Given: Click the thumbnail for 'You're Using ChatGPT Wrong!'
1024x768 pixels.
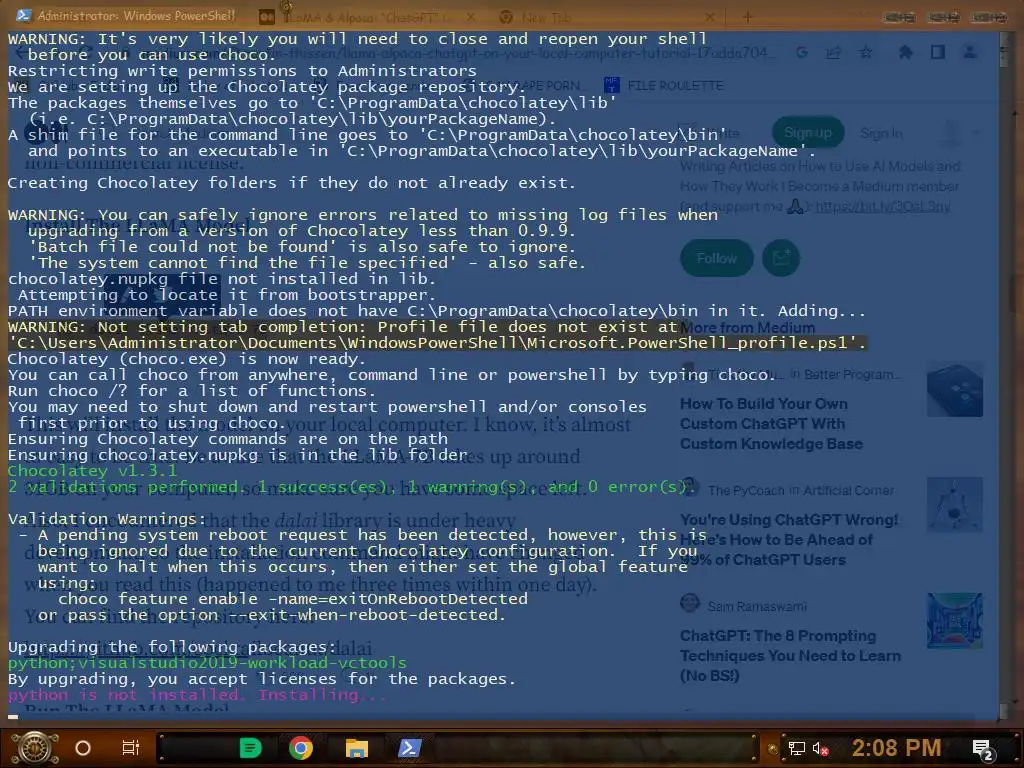Looking at the screenshot, I should click(x=955, y=504).
